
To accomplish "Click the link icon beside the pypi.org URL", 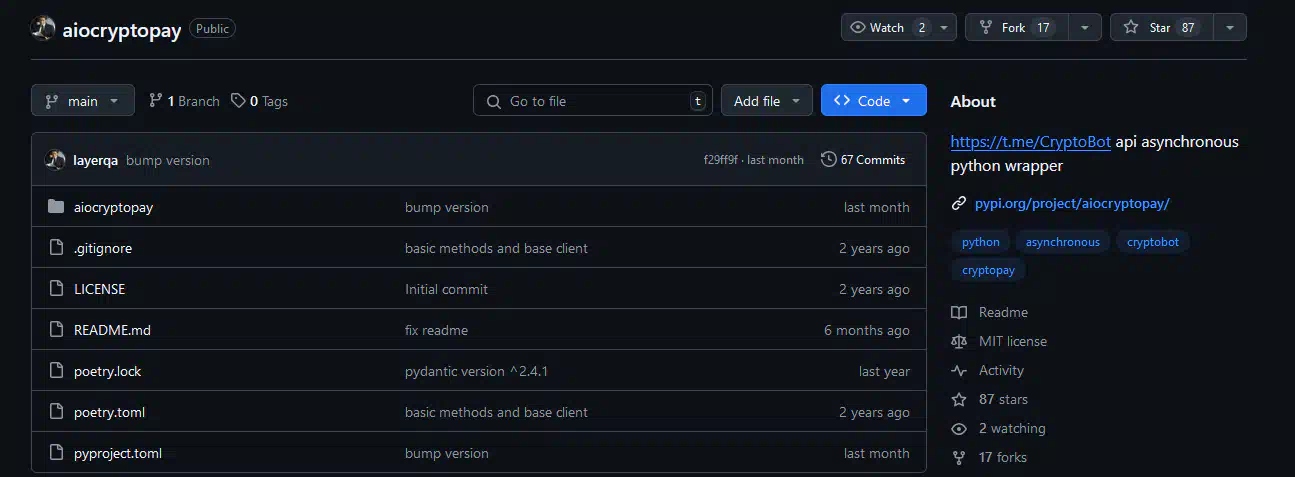I will [959, 204].
